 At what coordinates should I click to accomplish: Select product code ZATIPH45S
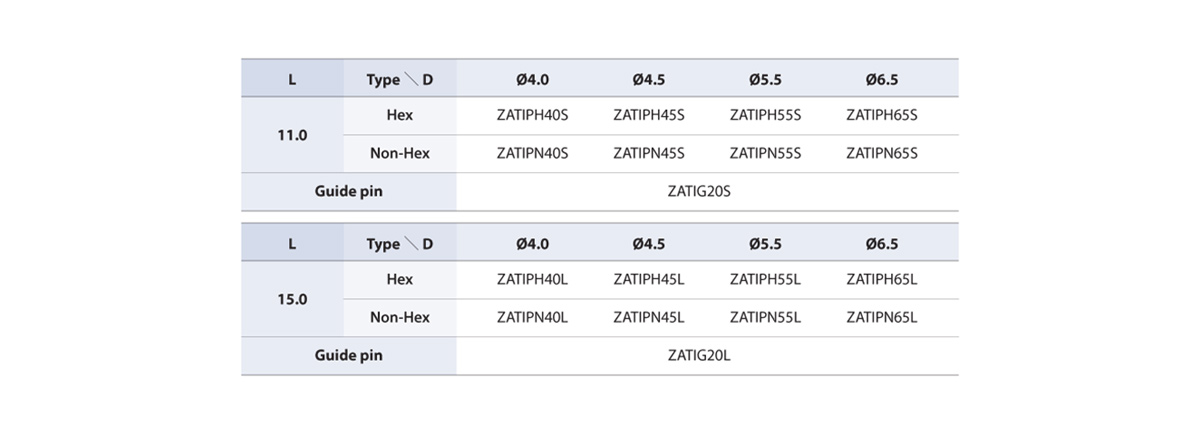pos(649,115)
